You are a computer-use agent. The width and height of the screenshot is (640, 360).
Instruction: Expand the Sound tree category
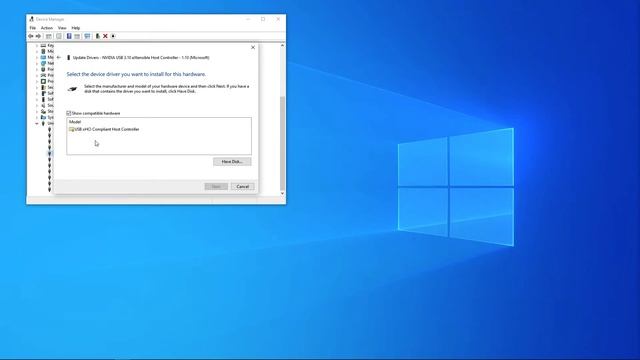[37, 105]
